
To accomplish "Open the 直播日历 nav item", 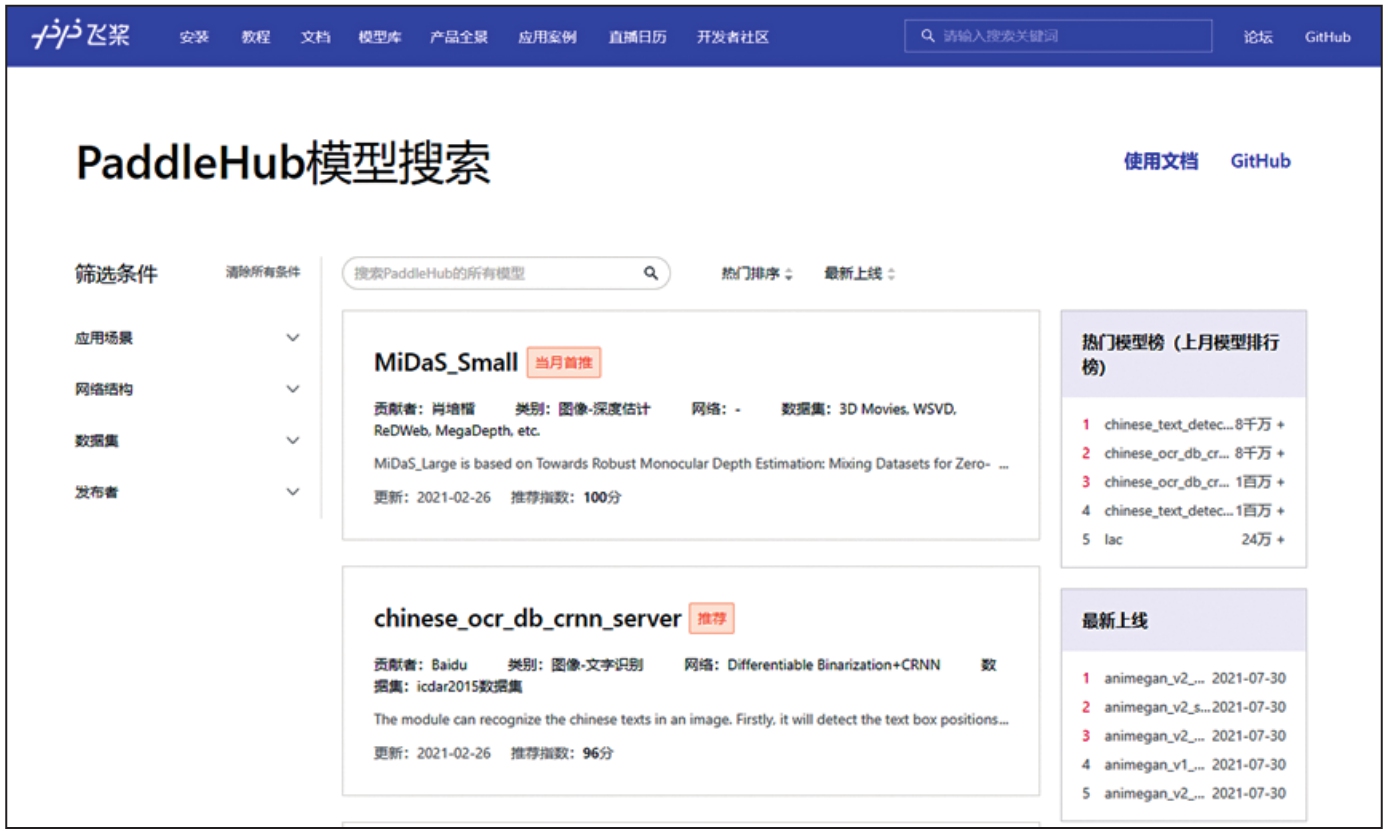I will pyautogui.click(x=638, y=37).
